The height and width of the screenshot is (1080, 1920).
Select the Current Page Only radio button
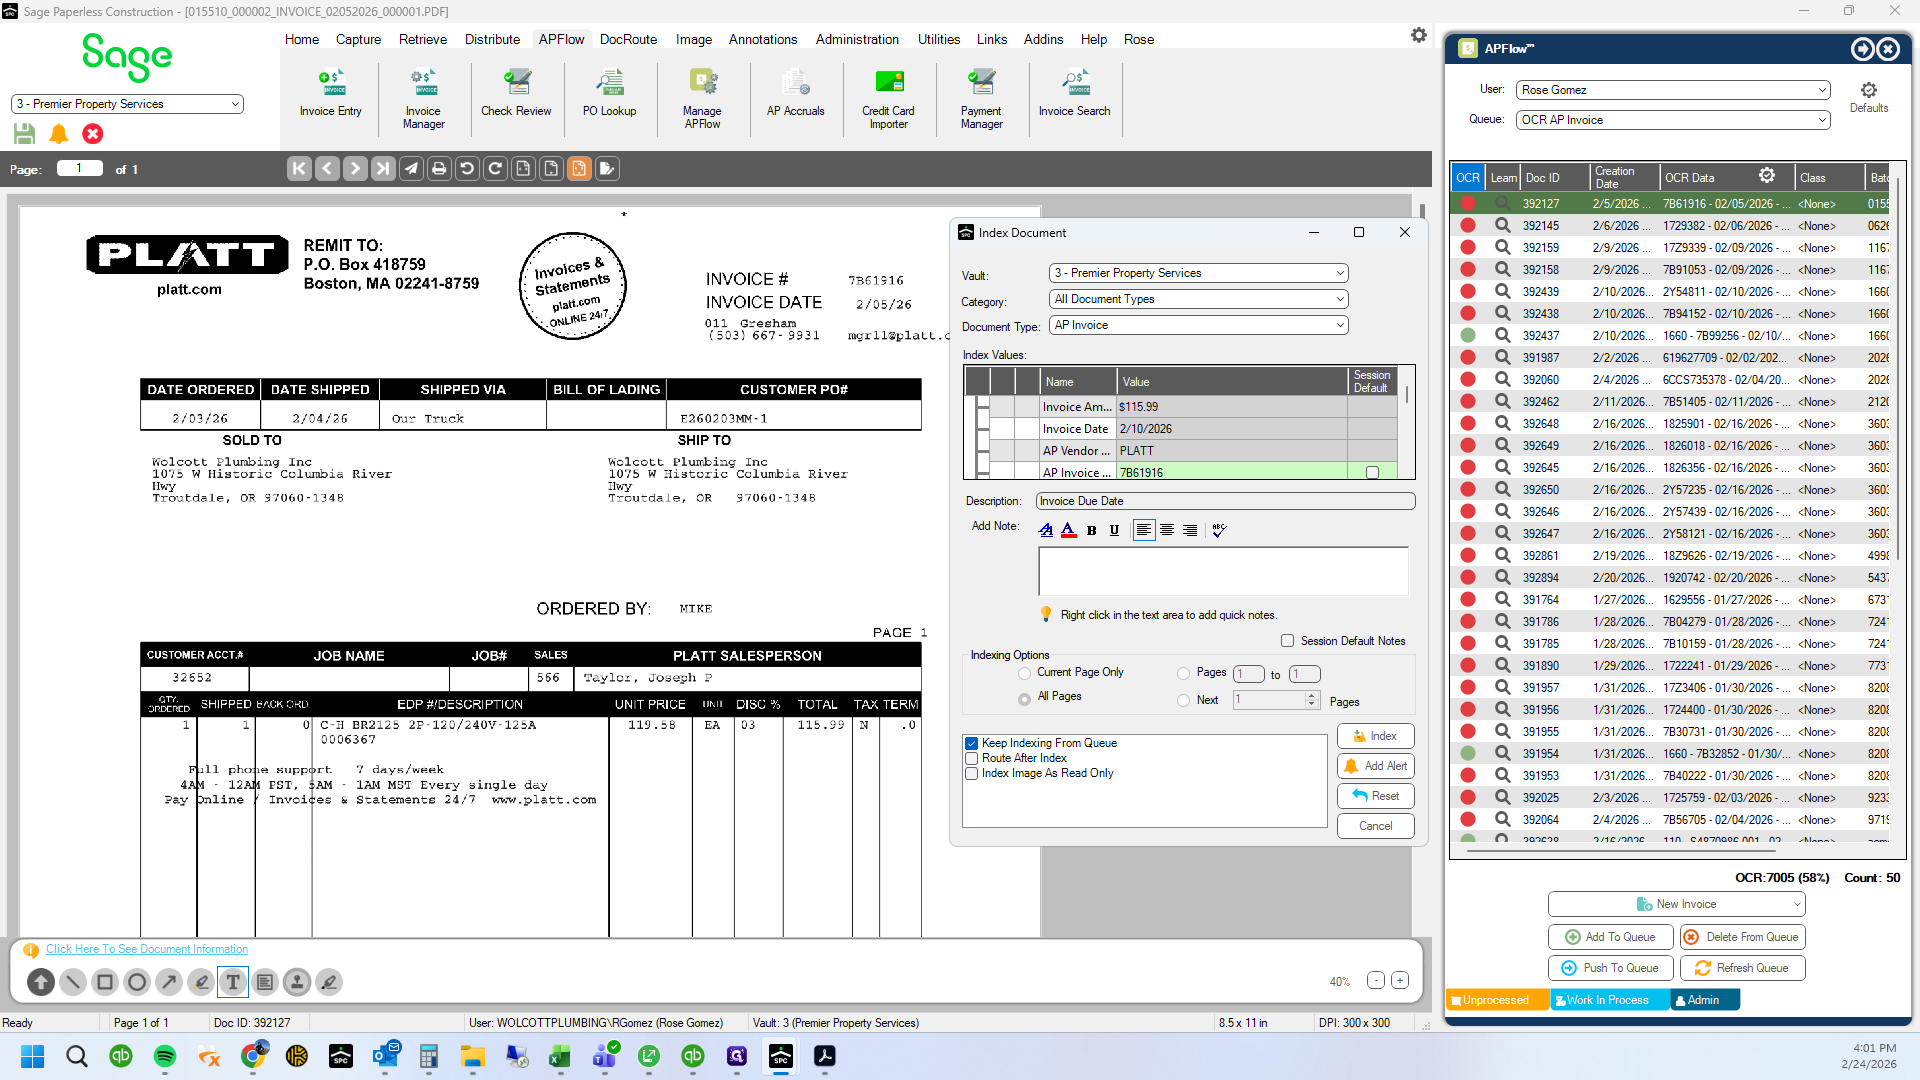point(1024,673)
